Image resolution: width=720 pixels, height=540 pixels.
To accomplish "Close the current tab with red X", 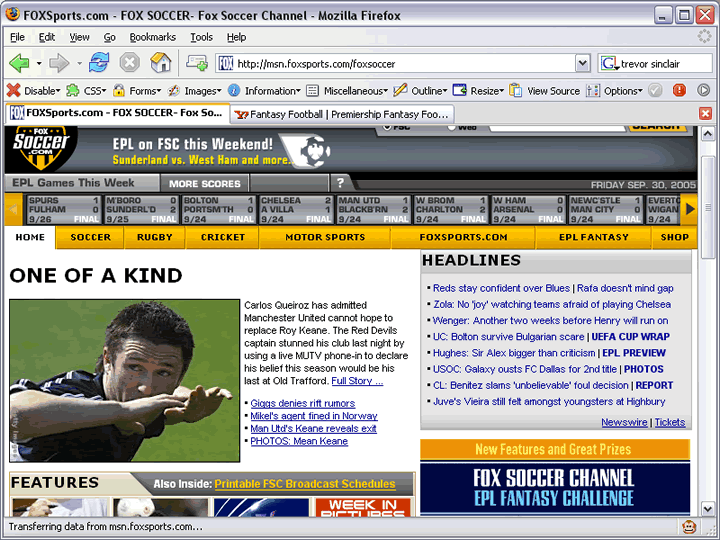I will 705,113.
